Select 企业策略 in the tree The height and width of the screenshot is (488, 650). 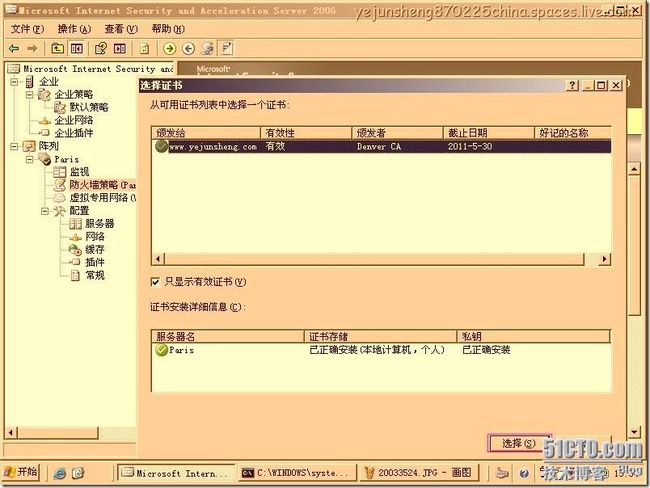pyautogui.click(x=74, y=95)
